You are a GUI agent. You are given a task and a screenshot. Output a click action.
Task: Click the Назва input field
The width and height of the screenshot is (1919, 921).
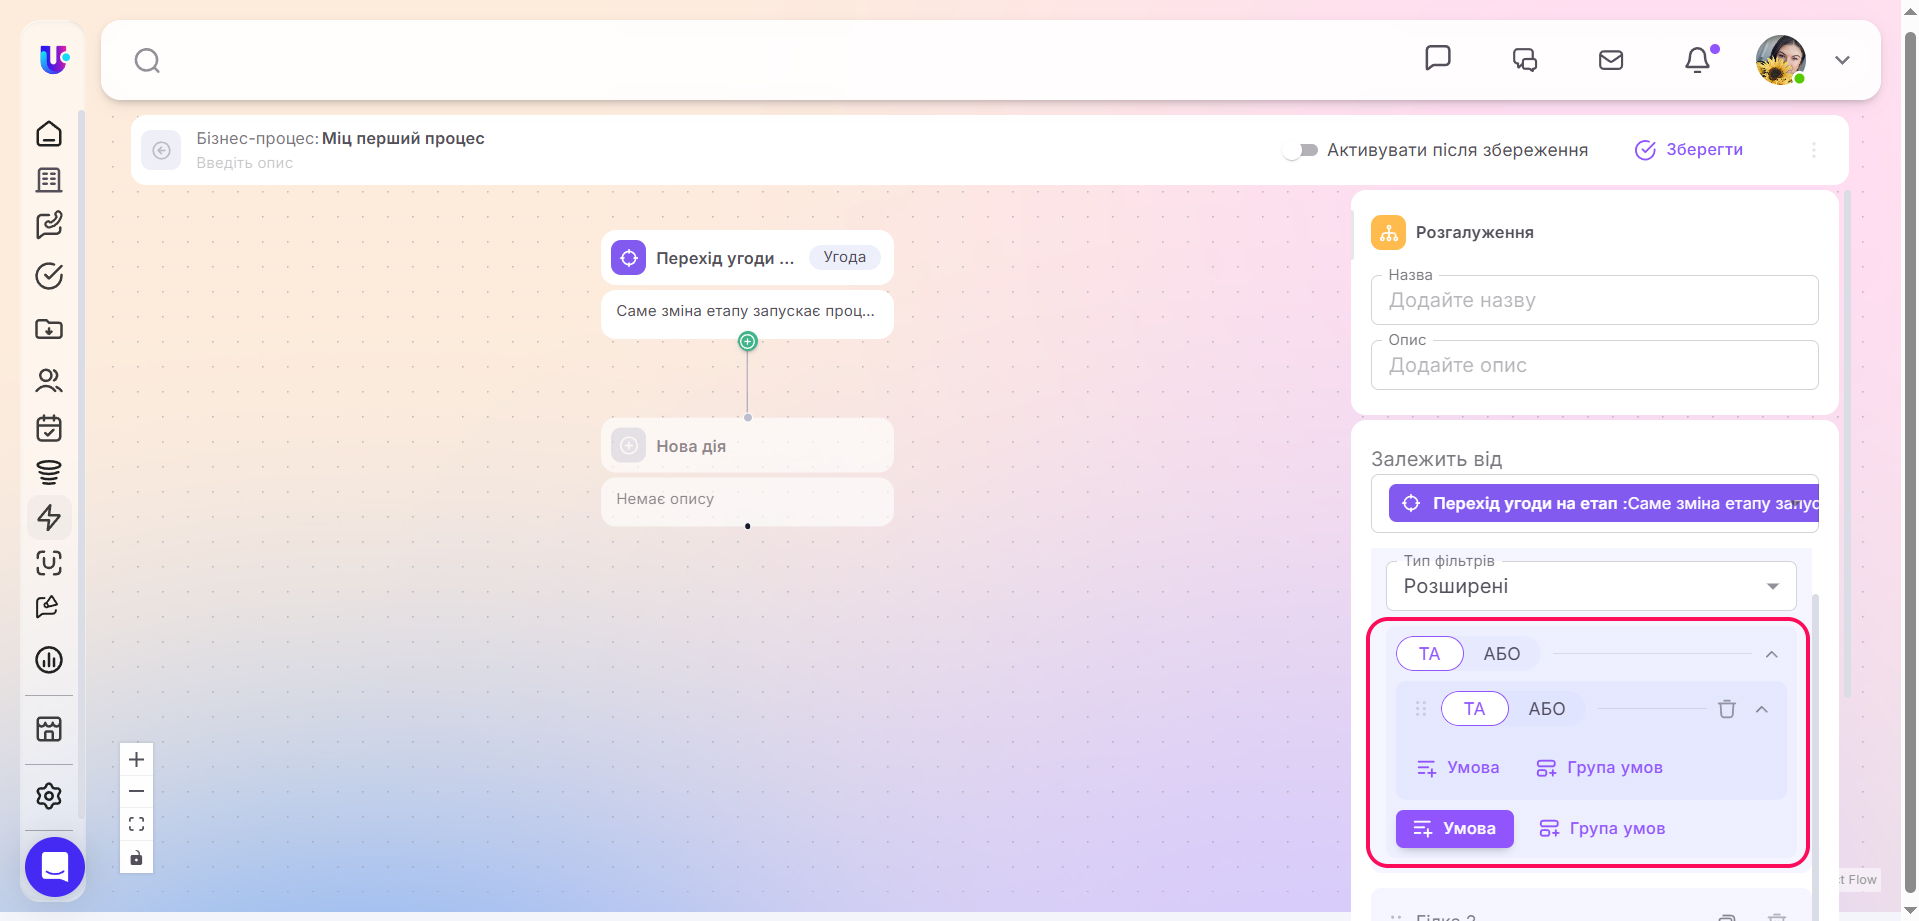pyautogui.click(x=1594, y=300)
